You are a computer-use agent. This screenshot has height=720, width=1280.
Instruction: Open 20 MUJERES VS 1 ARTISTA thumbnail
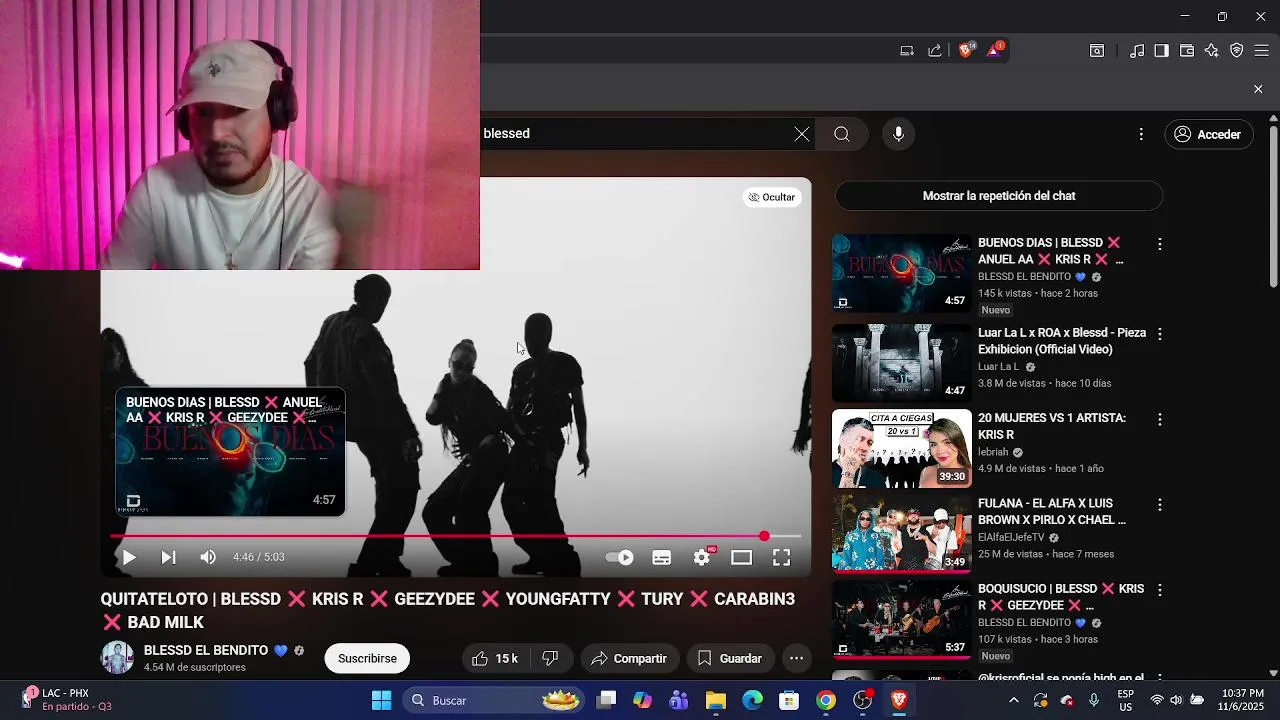coord(902,448)
